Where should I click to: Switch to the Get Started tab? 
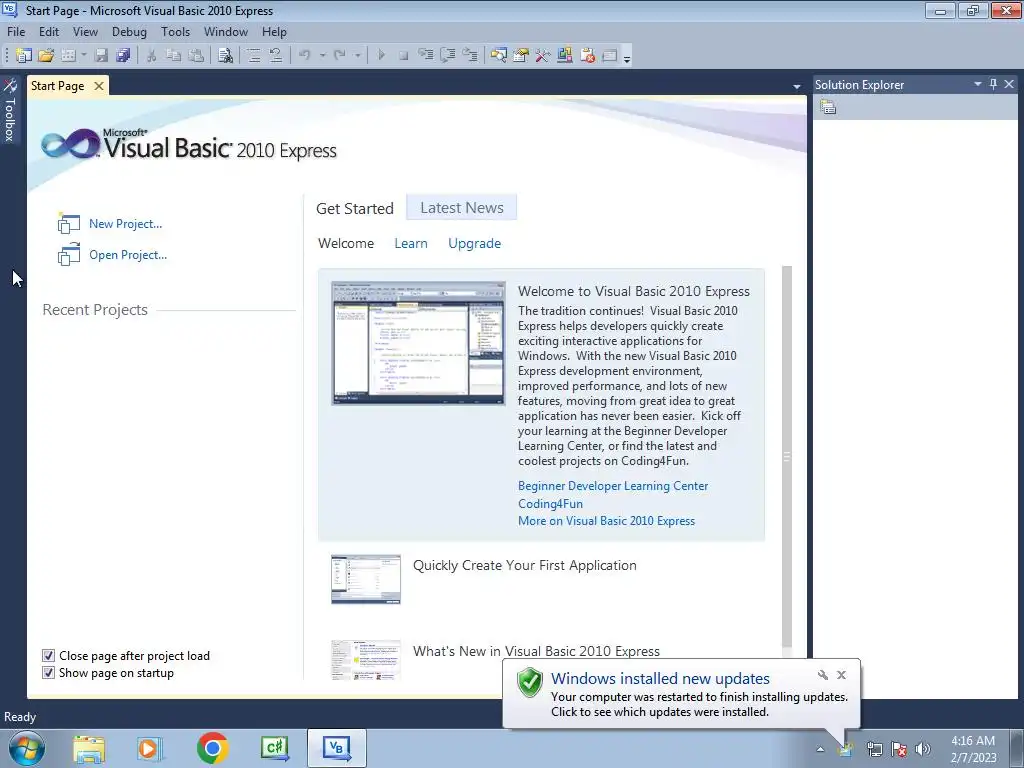(355, 208)
